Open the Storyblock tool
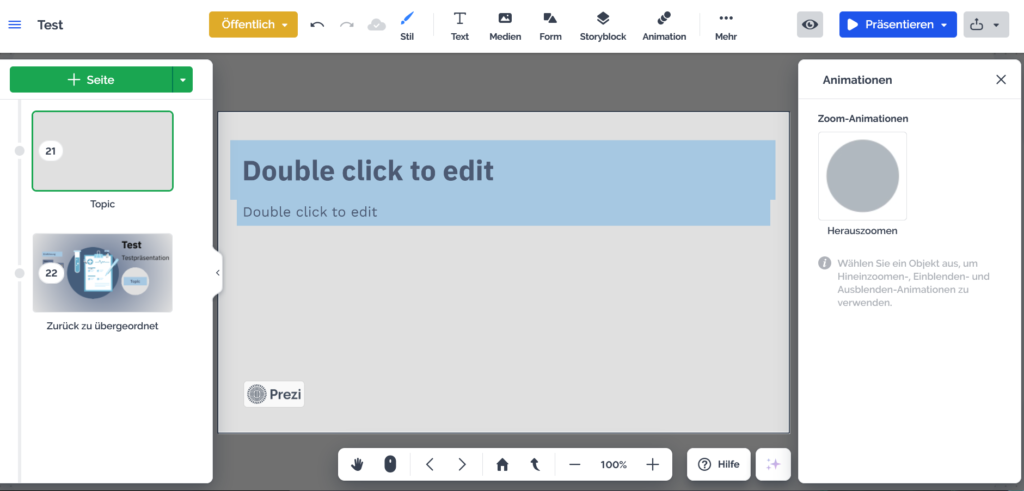The image size is (1024, 491). pos(602,25)
